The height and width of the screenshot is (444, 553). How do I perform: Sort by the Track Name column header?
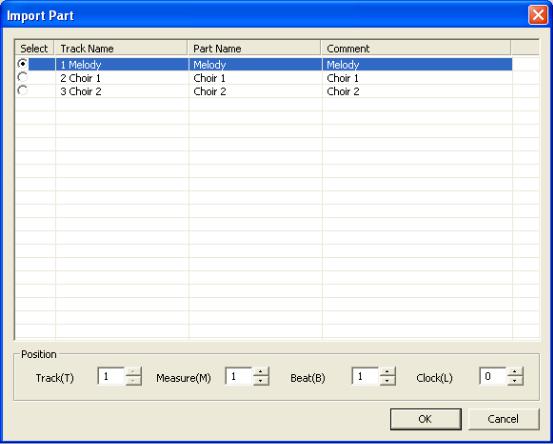[x=121, y=48]
